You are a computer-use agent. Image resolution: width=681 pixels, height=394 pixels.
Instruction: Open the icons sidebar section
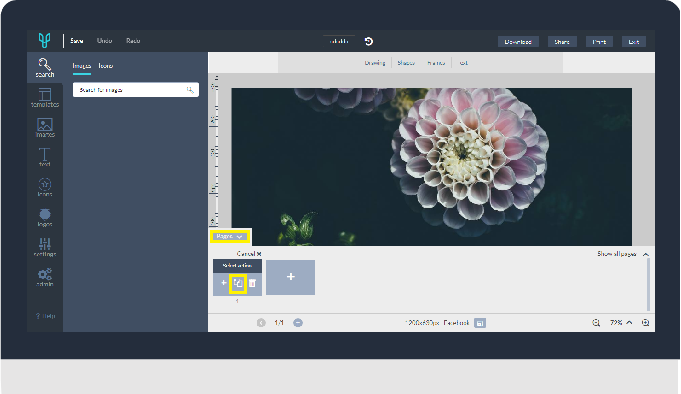point(45,187)
